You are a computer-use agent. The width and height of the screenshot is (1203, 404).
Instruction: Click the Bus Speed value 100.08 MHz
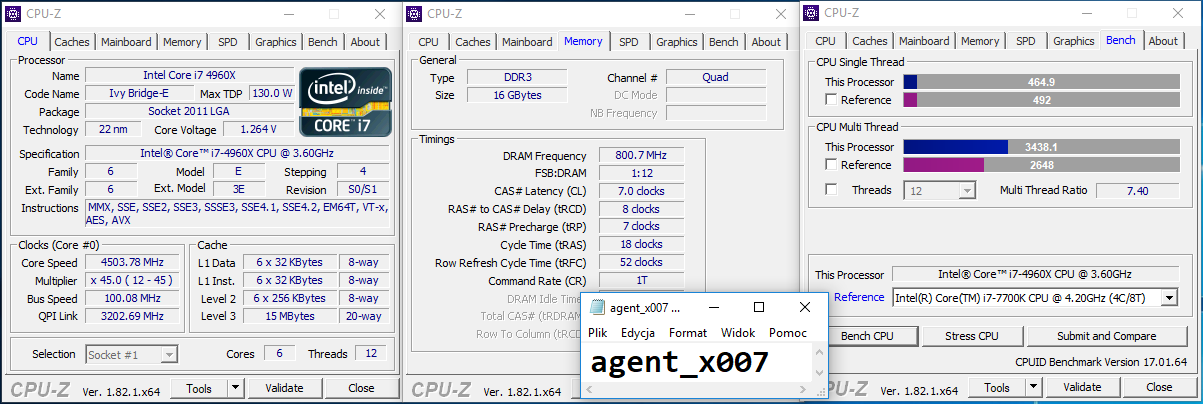(x=132, y=298)
